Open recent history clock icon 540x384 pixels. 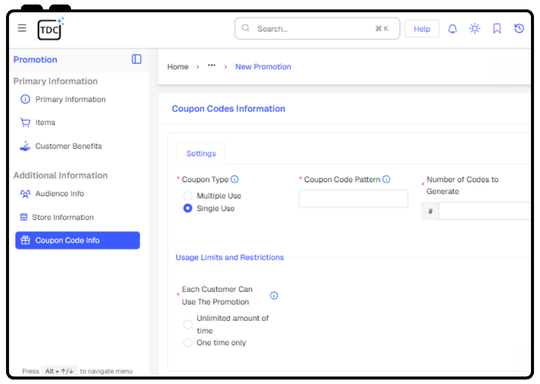click(519, 29)
